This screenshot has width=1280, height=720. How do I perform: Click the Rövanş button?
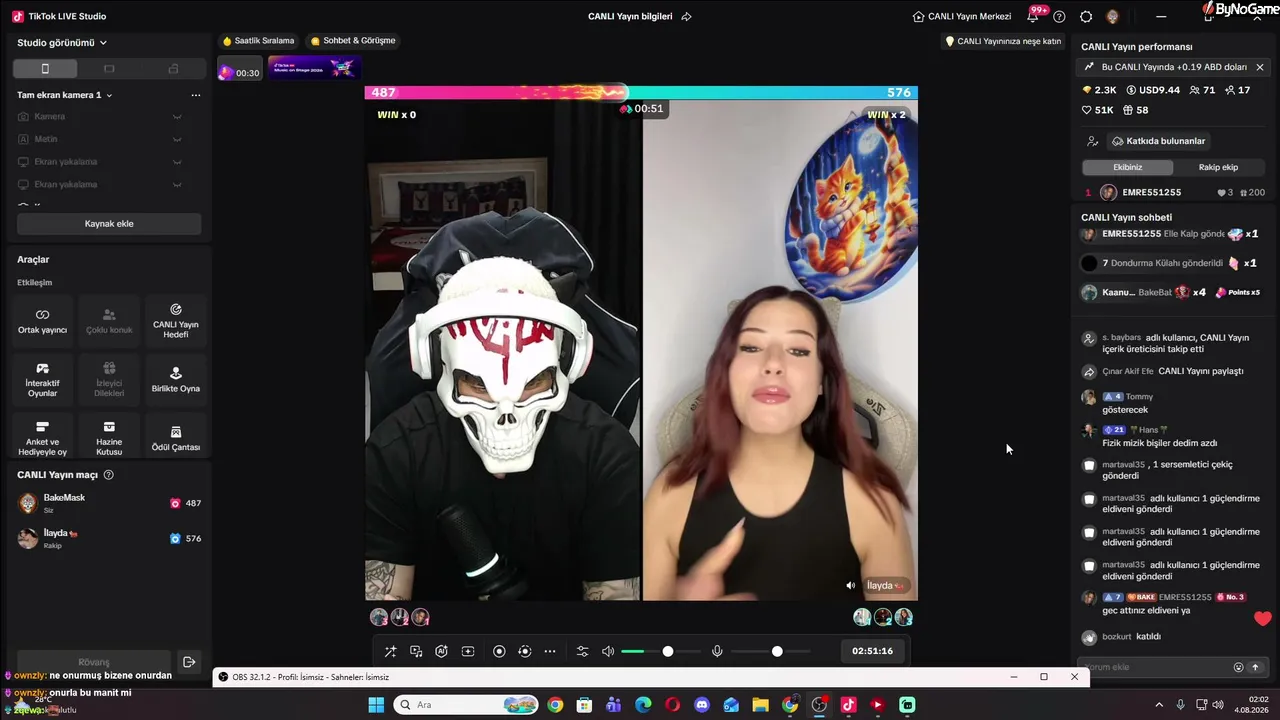click(94, 662)
